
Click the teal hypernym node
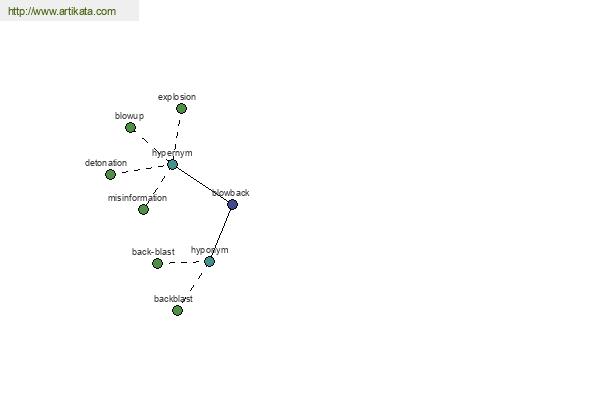(x=173, y=165)
